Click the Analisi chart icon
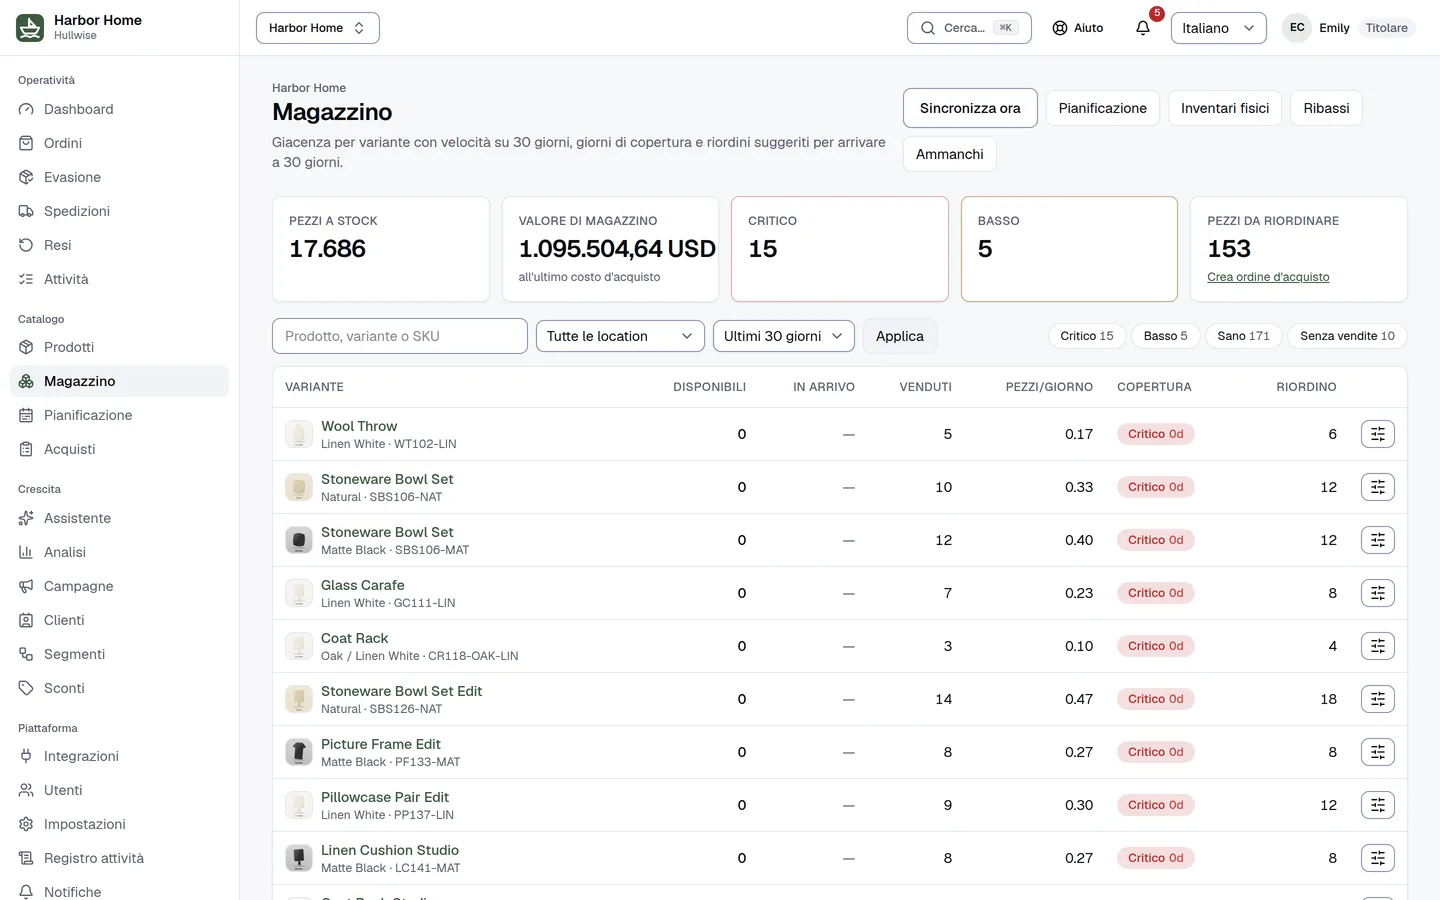The width and height of the screenshot is (1440, 900). click(26, 552)
